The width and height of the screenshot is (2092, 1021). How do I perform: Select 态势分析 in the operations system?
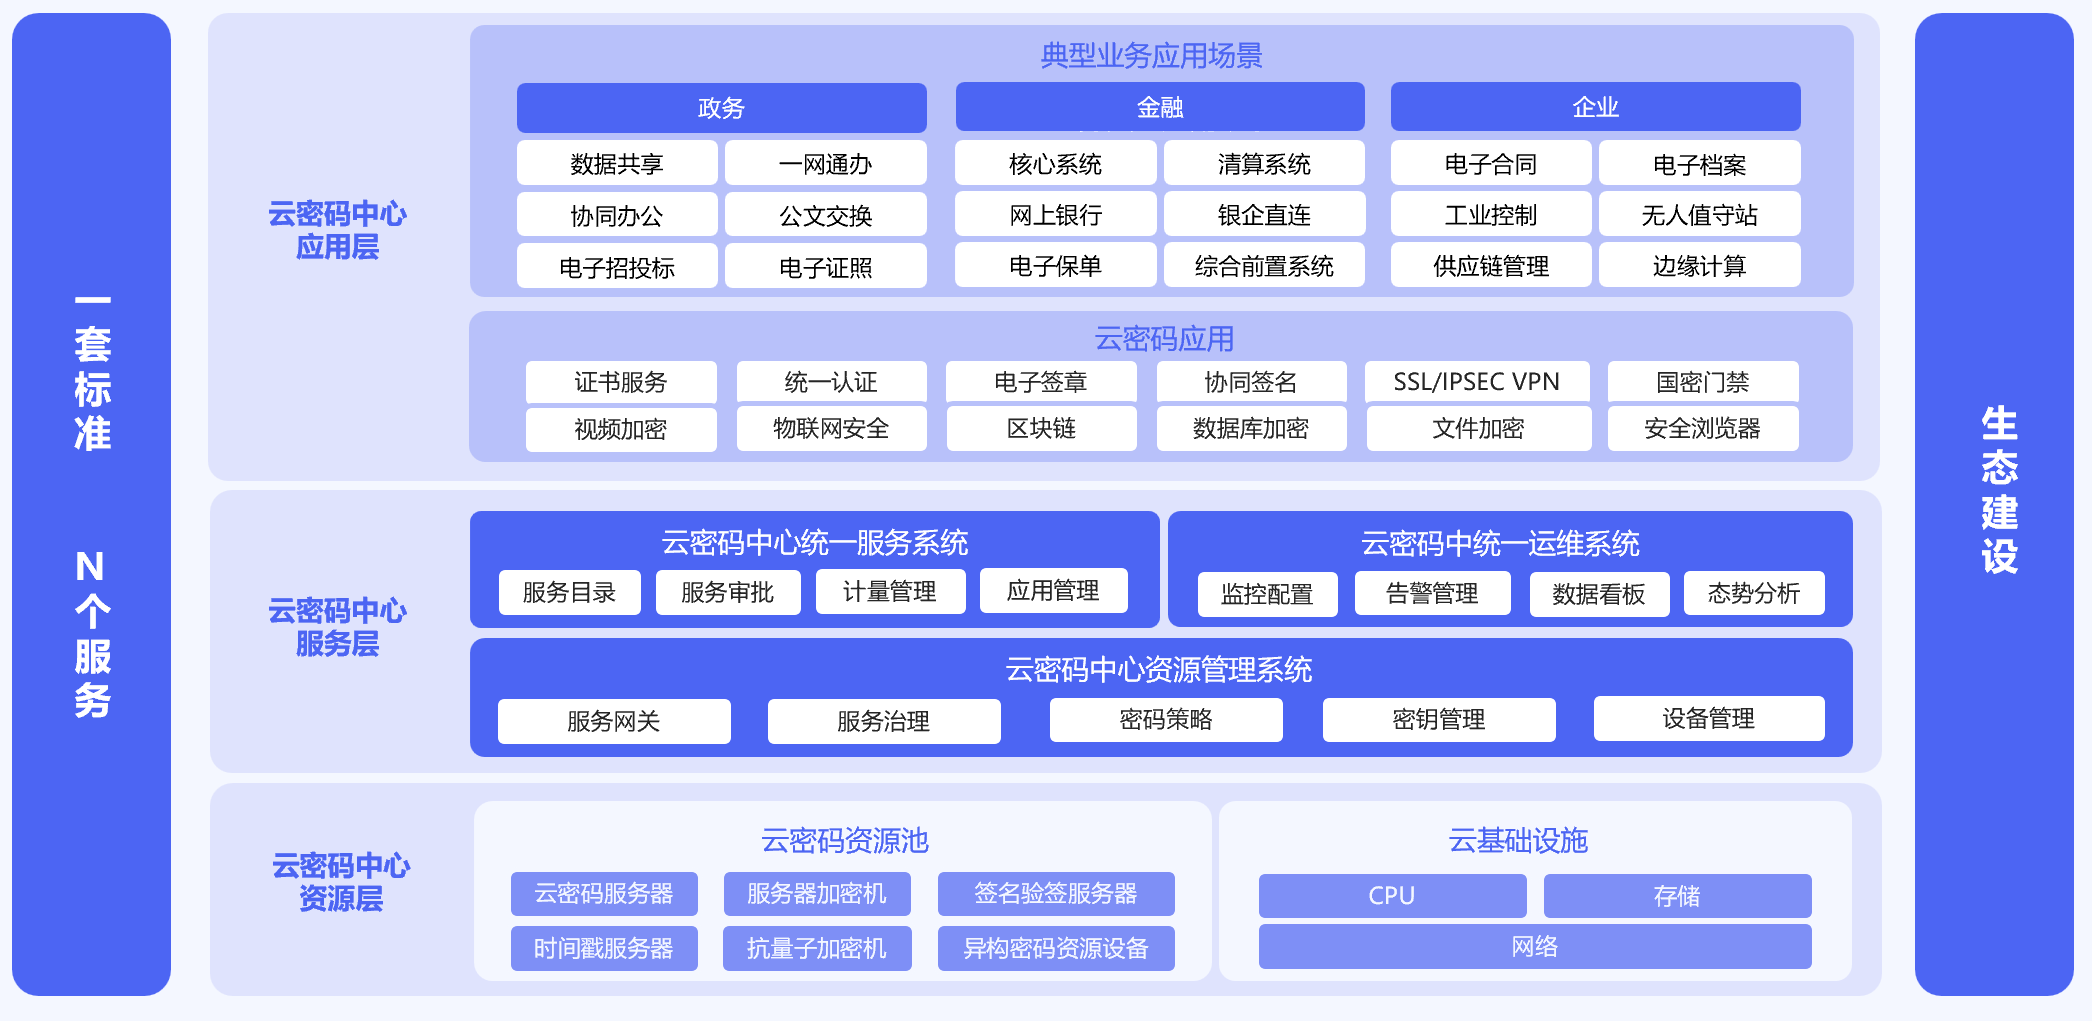pos(1753,594)
